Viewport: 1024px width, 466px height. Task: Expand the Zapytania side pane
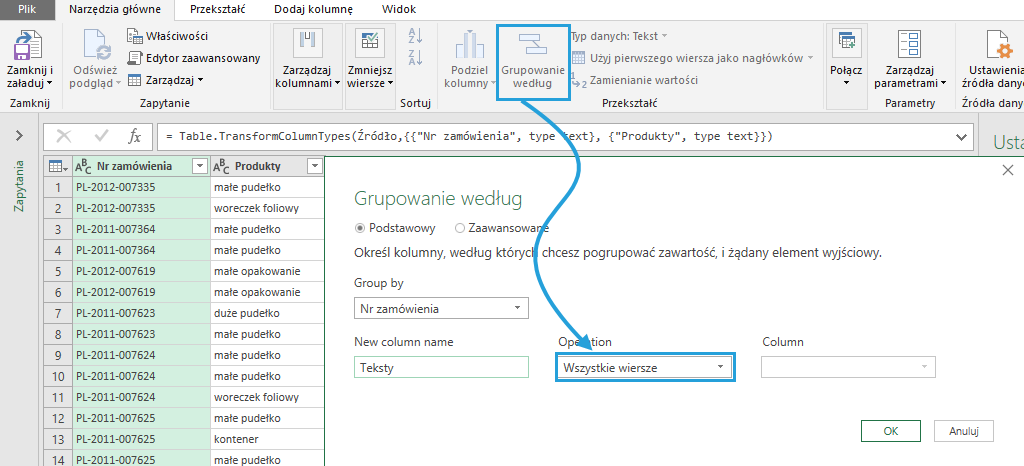tap(19, 136)
